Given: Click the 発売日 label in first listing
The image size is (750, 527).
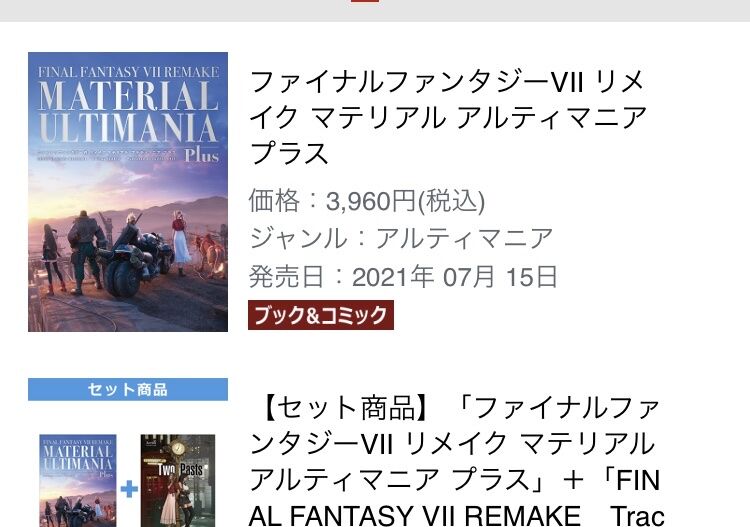Looking at the screenshot, I should coord(287,277).
